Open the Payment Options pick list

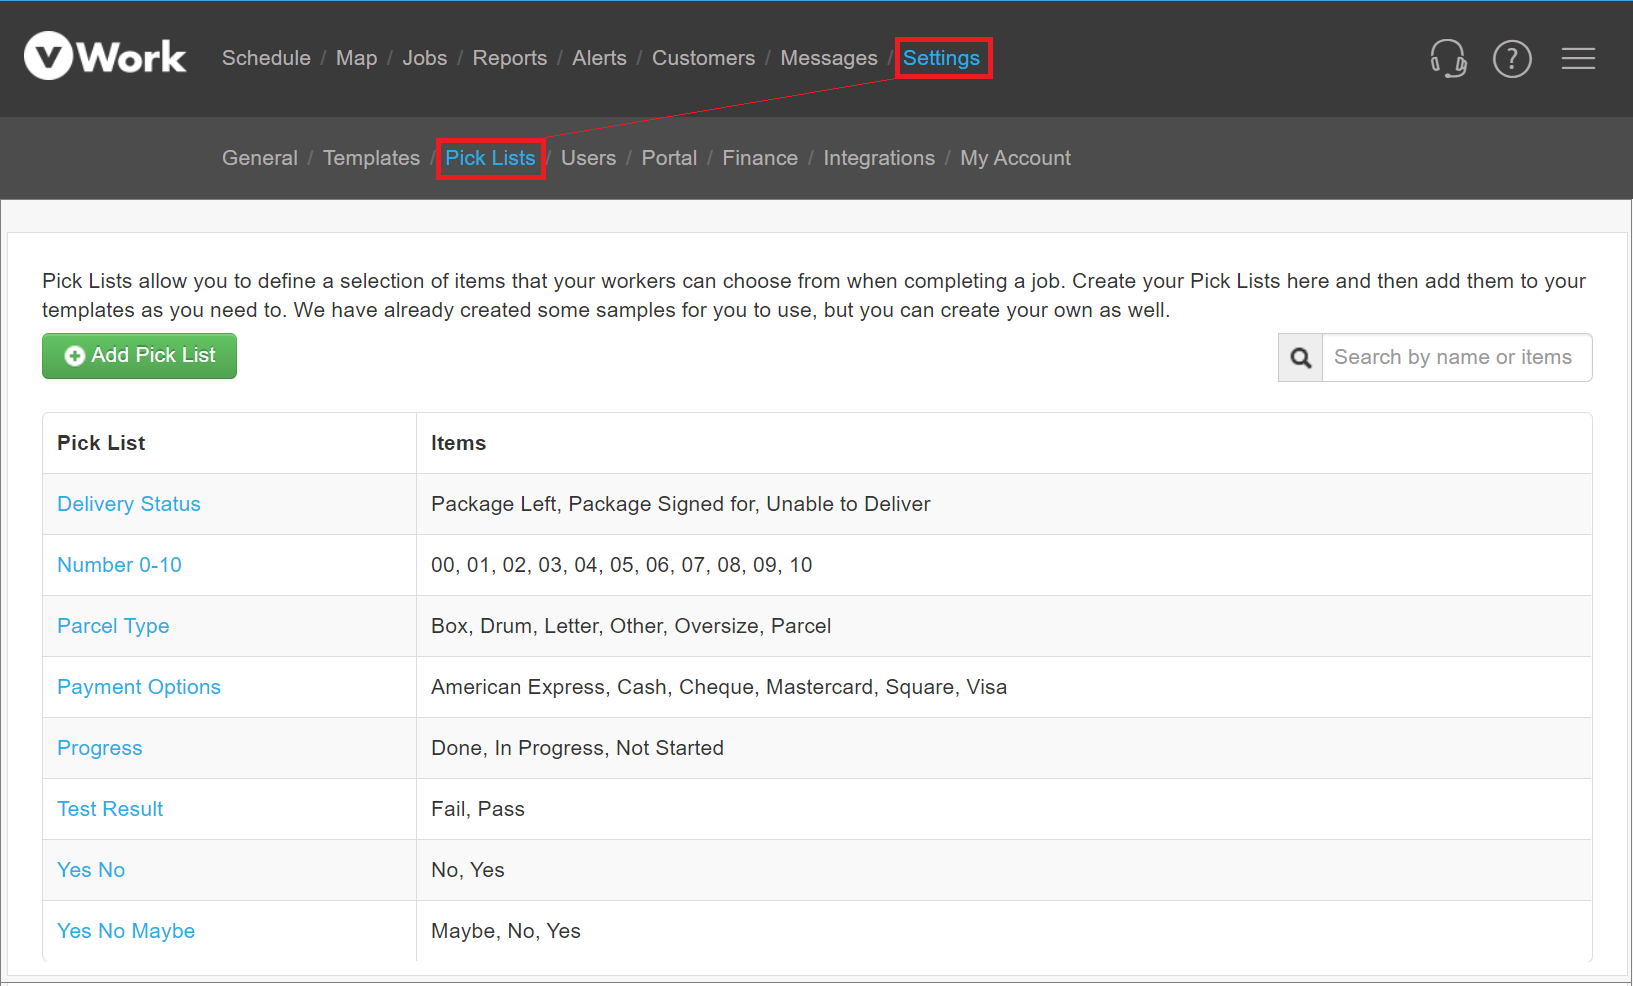(x=139, y=687)
